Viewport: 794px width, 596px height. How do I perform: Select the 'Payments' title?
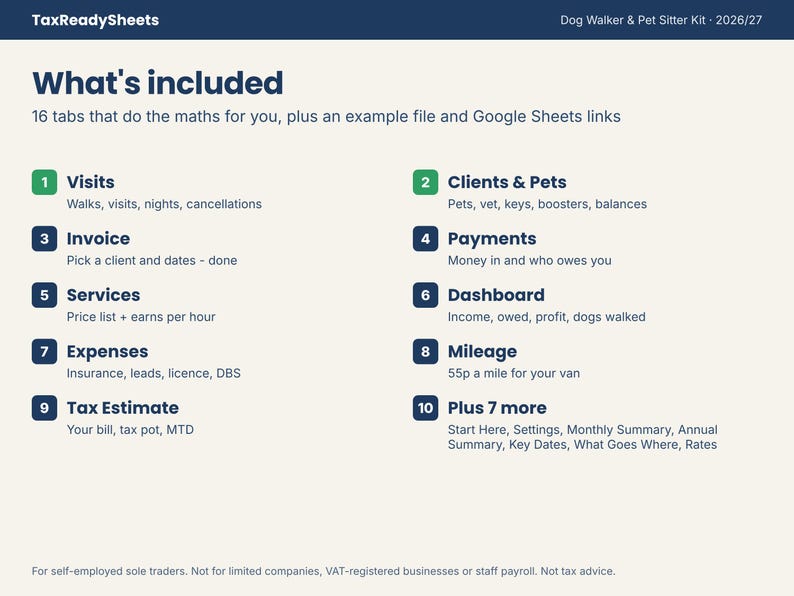coord(492,239)
